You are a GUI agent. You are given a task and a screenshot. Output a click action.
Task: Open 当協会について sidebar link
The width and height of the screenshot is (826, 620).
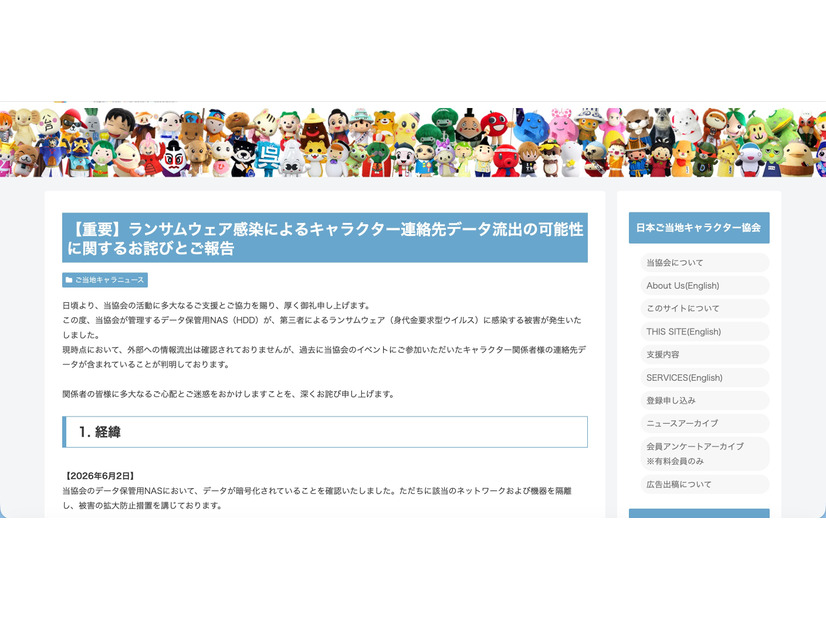704,262
